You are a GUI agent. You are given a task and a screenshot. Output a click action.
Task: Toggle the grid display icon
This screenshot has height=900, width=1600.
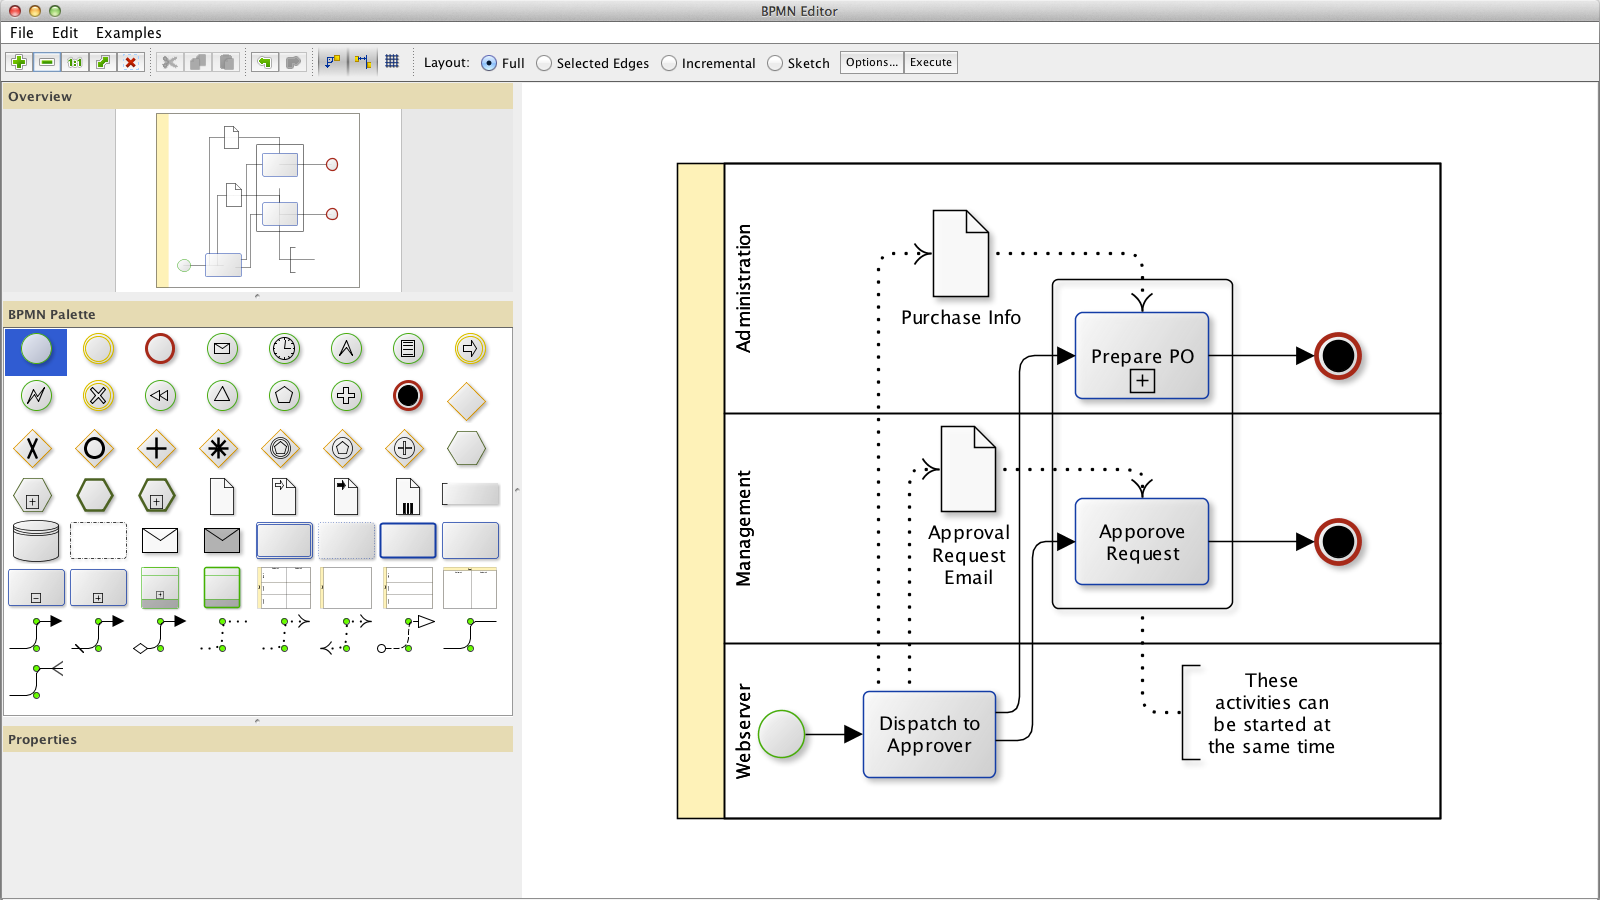(x=392, y=62)
